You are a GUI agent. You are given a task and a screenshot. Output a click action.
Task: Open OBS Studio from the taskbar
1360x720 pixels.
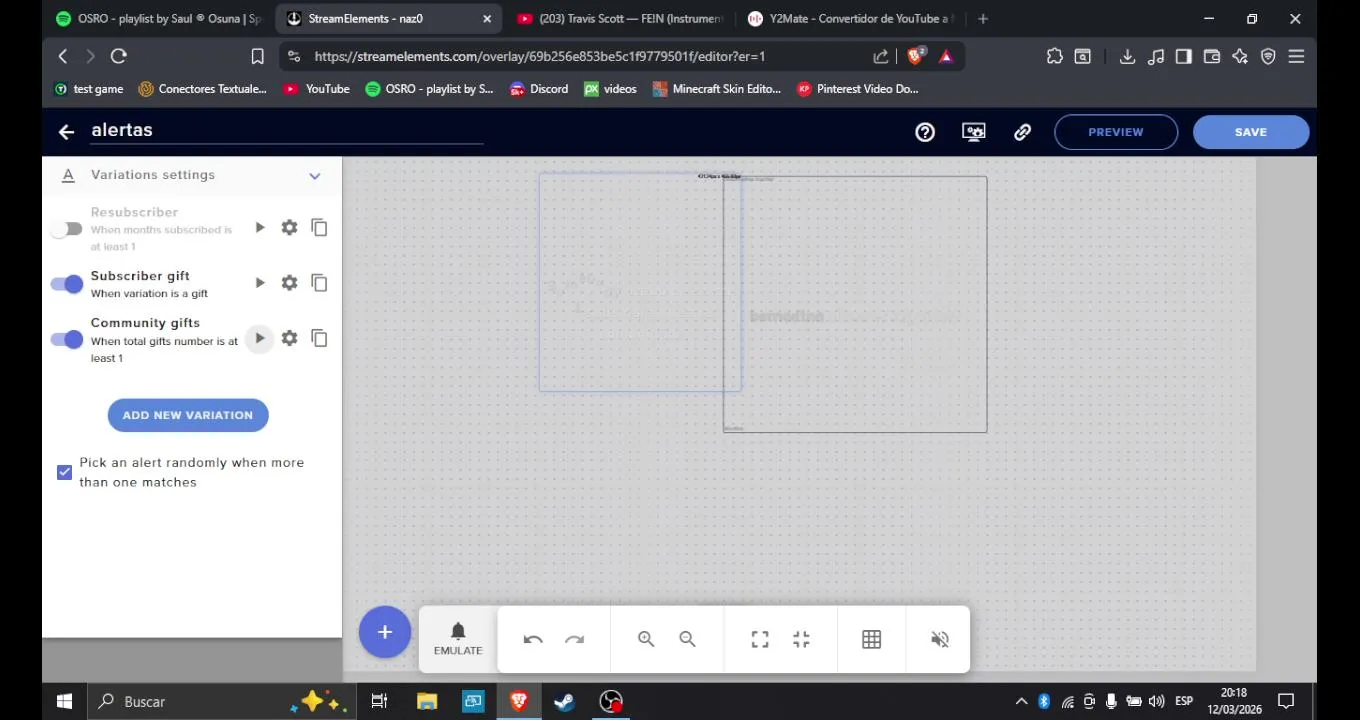[611, 701]
